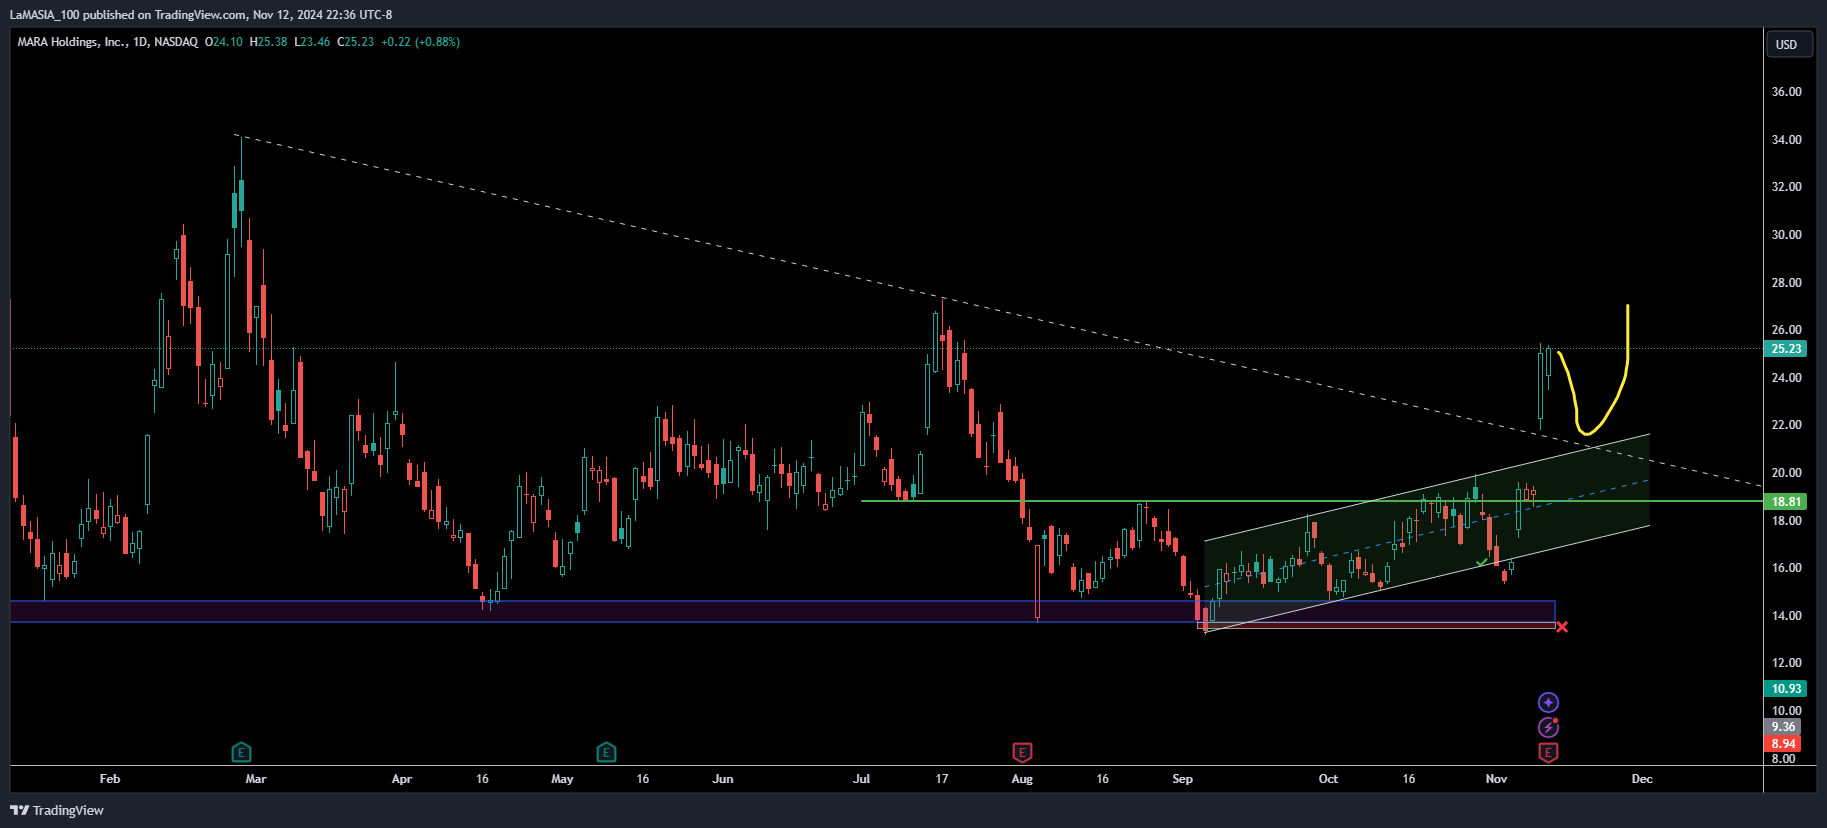Open the red earnings marker near Aug
Viewport: 1827px width, 828px height.
click(1022, 752)
